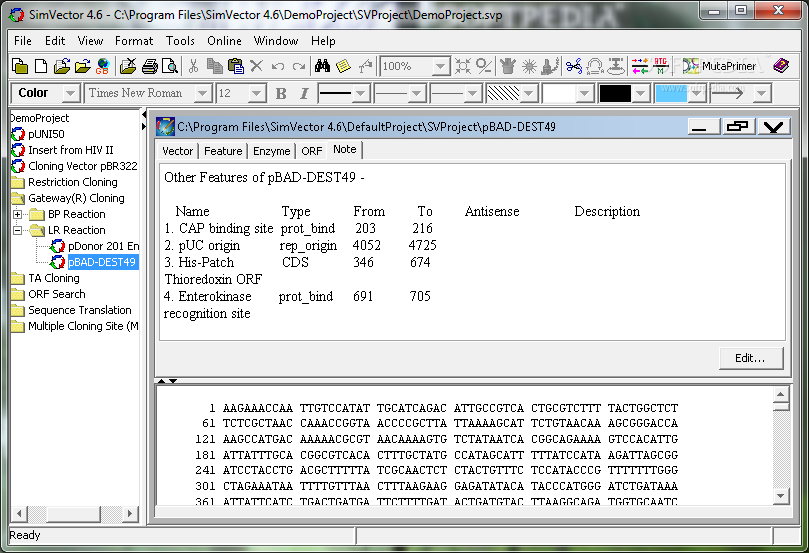Expand the BP Reaction folder

click(x=18, y=214)
